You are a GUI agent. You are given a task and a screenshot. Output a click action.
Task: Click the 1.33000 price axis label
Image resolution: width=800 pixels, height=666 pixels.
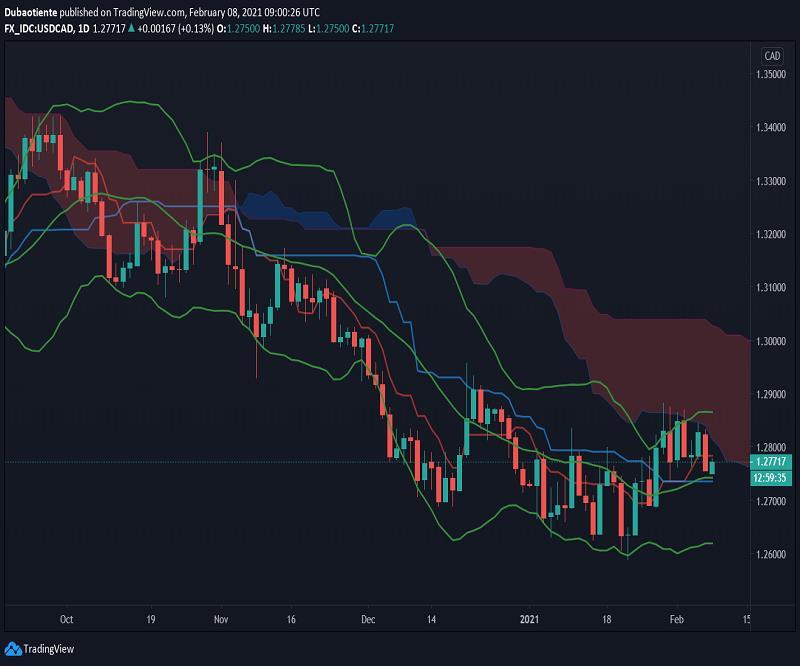coord(771,181)
